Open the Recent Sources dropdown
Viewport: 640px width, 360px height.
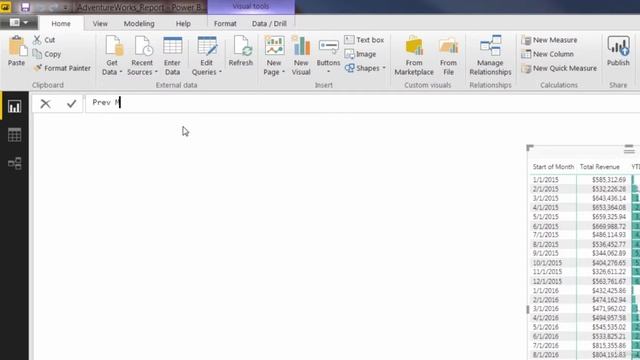click(142, 55)
